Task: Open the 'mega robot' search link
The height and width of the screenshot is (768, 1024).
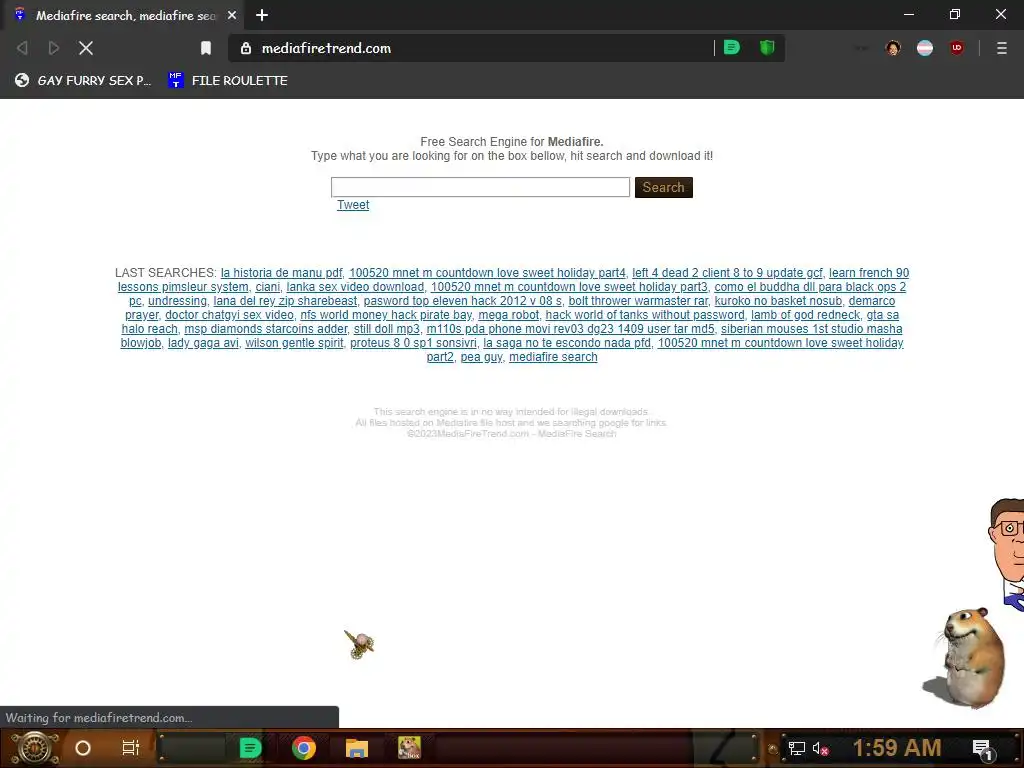Action: pos(509,315)
